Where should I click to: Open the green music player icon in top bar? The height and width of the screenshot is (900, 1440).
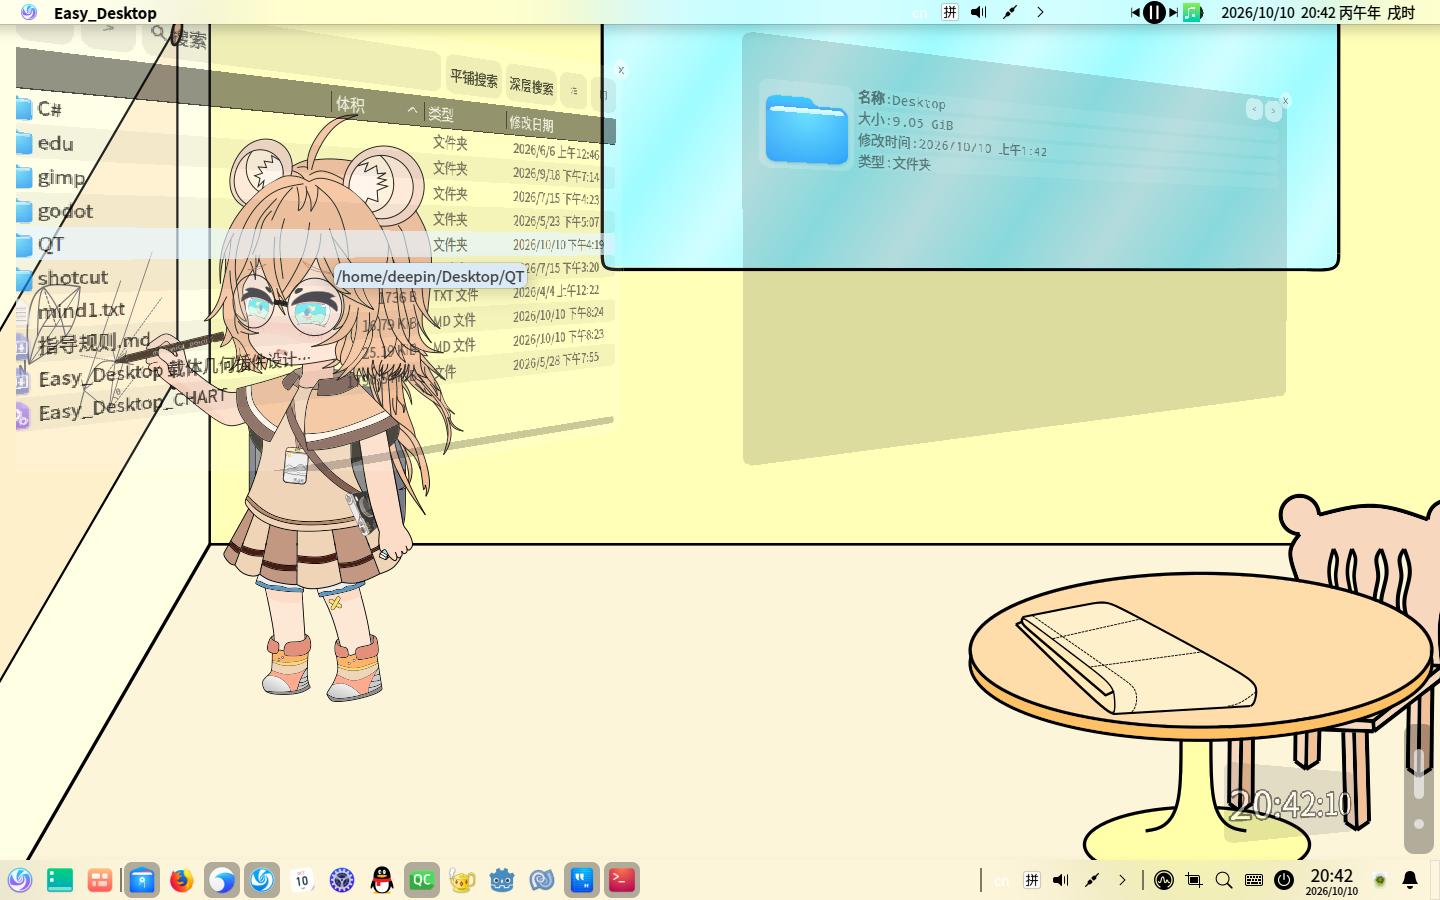click(1193, 12)
